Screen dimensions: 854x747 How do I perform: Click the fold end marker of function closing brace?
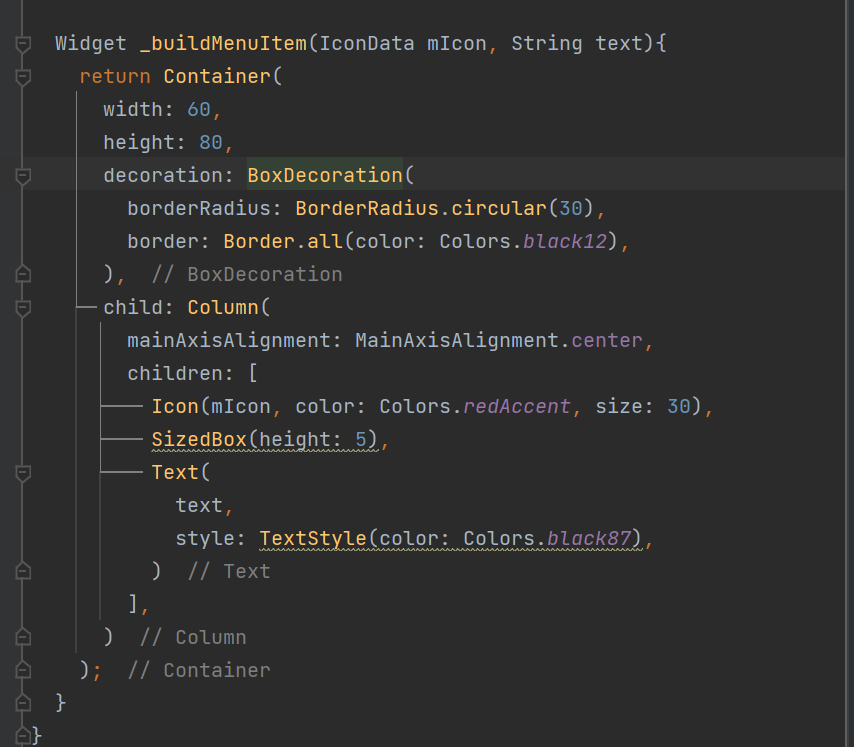(x=23, y=703)
